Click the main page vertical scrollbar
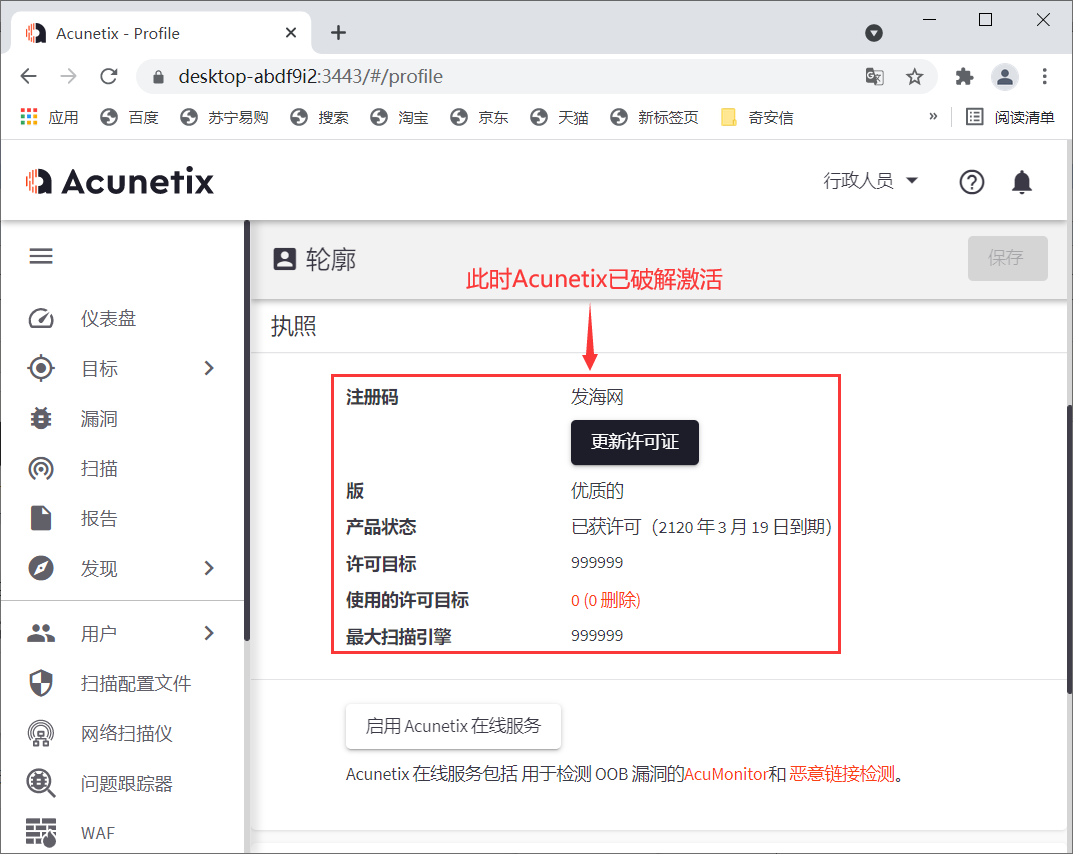Viewport: 1073px width, 854px height. coord(1070,549)
